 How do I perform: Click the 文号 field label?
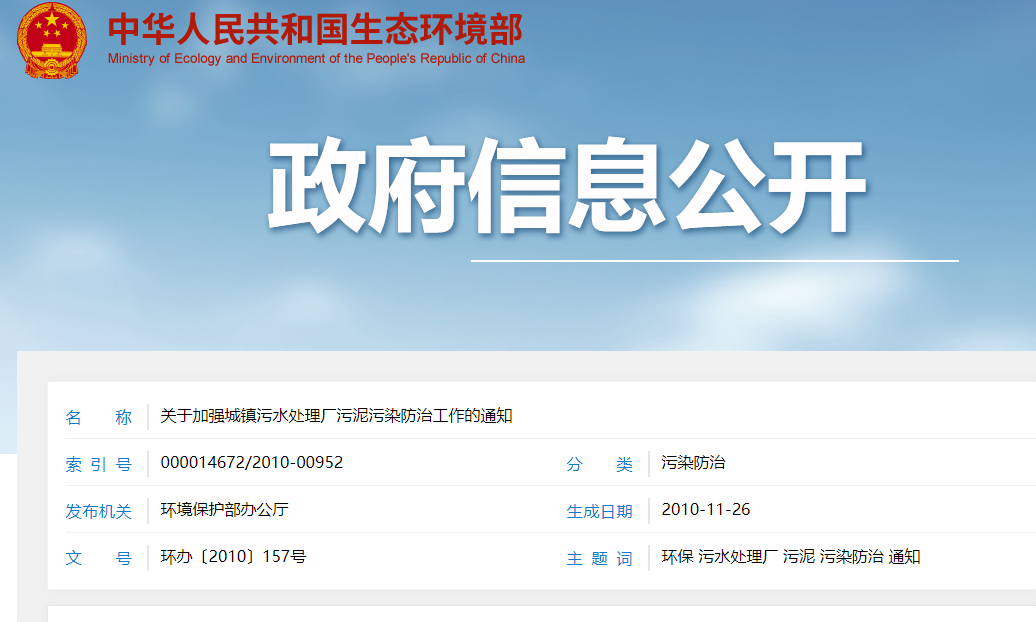98,558
